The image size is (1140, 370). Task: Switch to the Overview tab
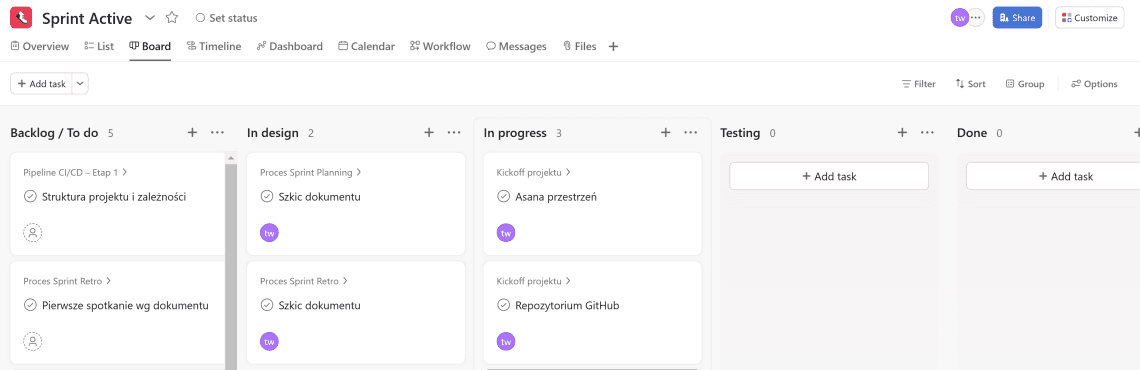40,47
